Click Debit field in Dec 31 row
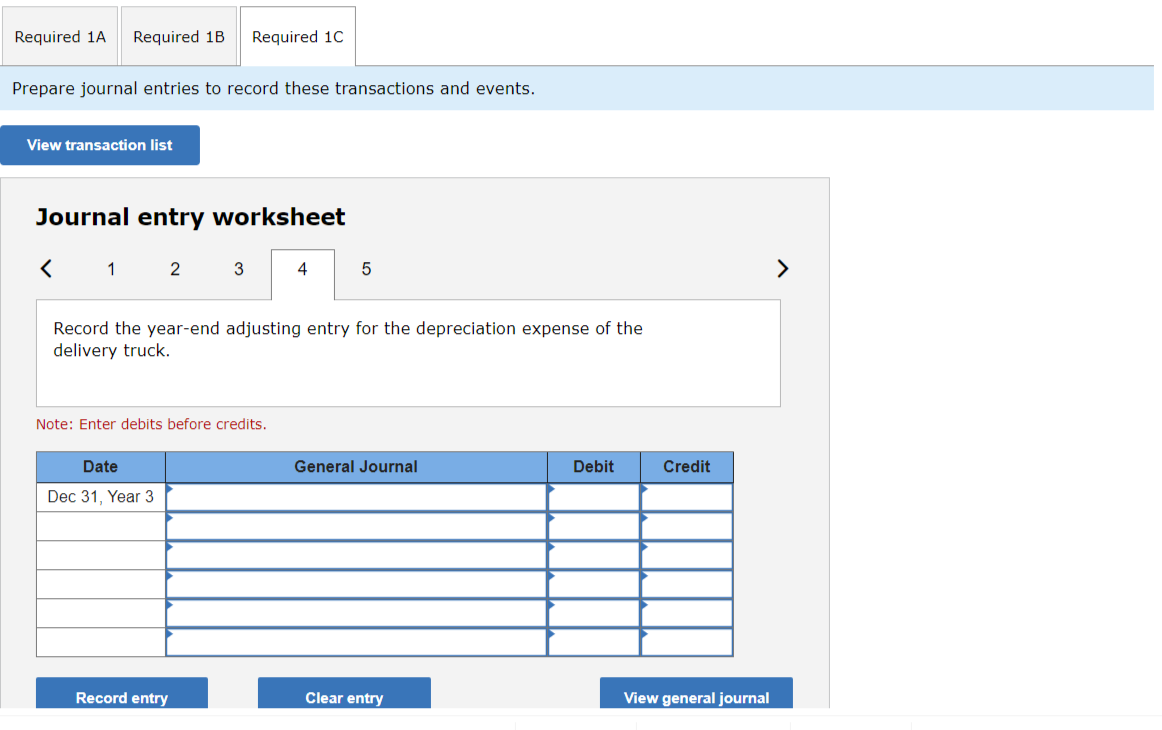The width and height of the screenshot is (1162, 730). (594, 497)
